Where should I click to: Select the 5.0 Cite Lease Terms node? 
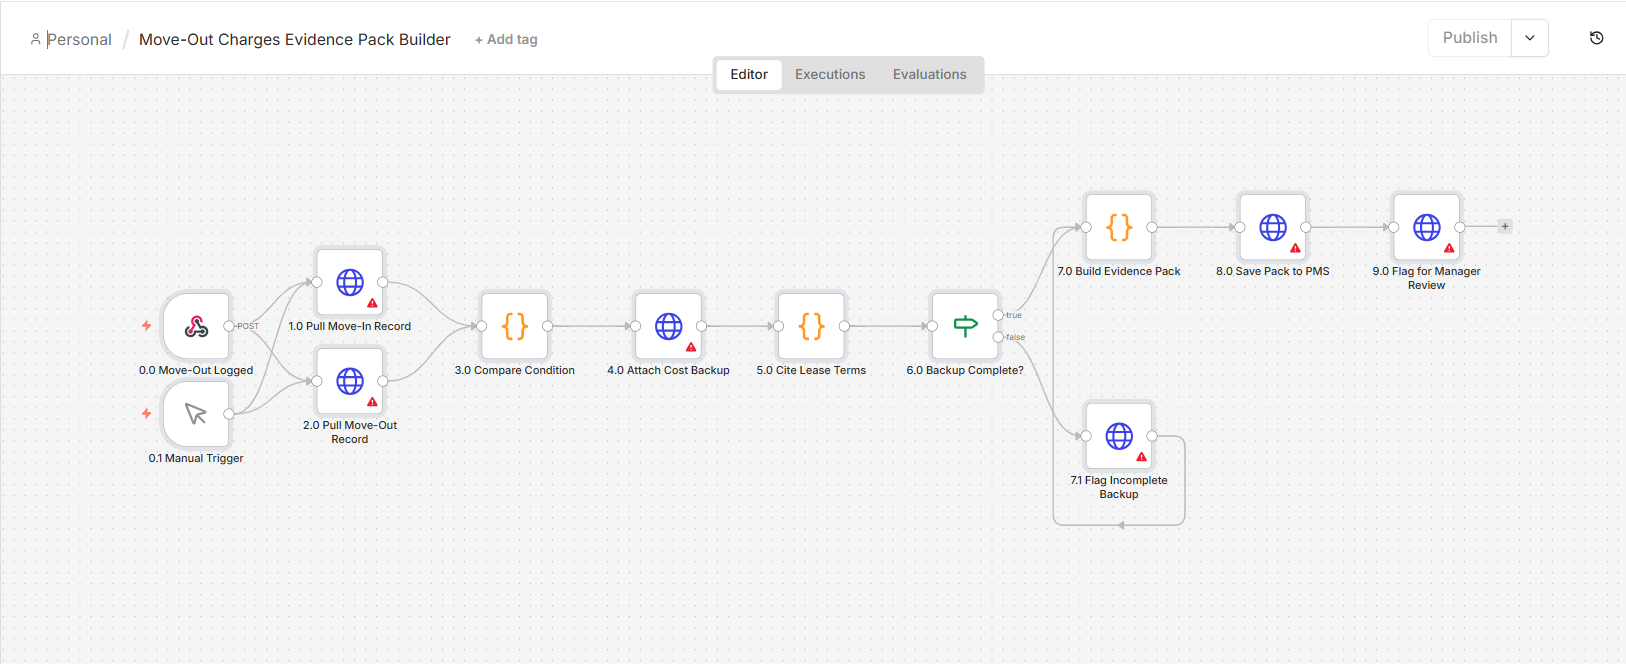coord(811,326)
